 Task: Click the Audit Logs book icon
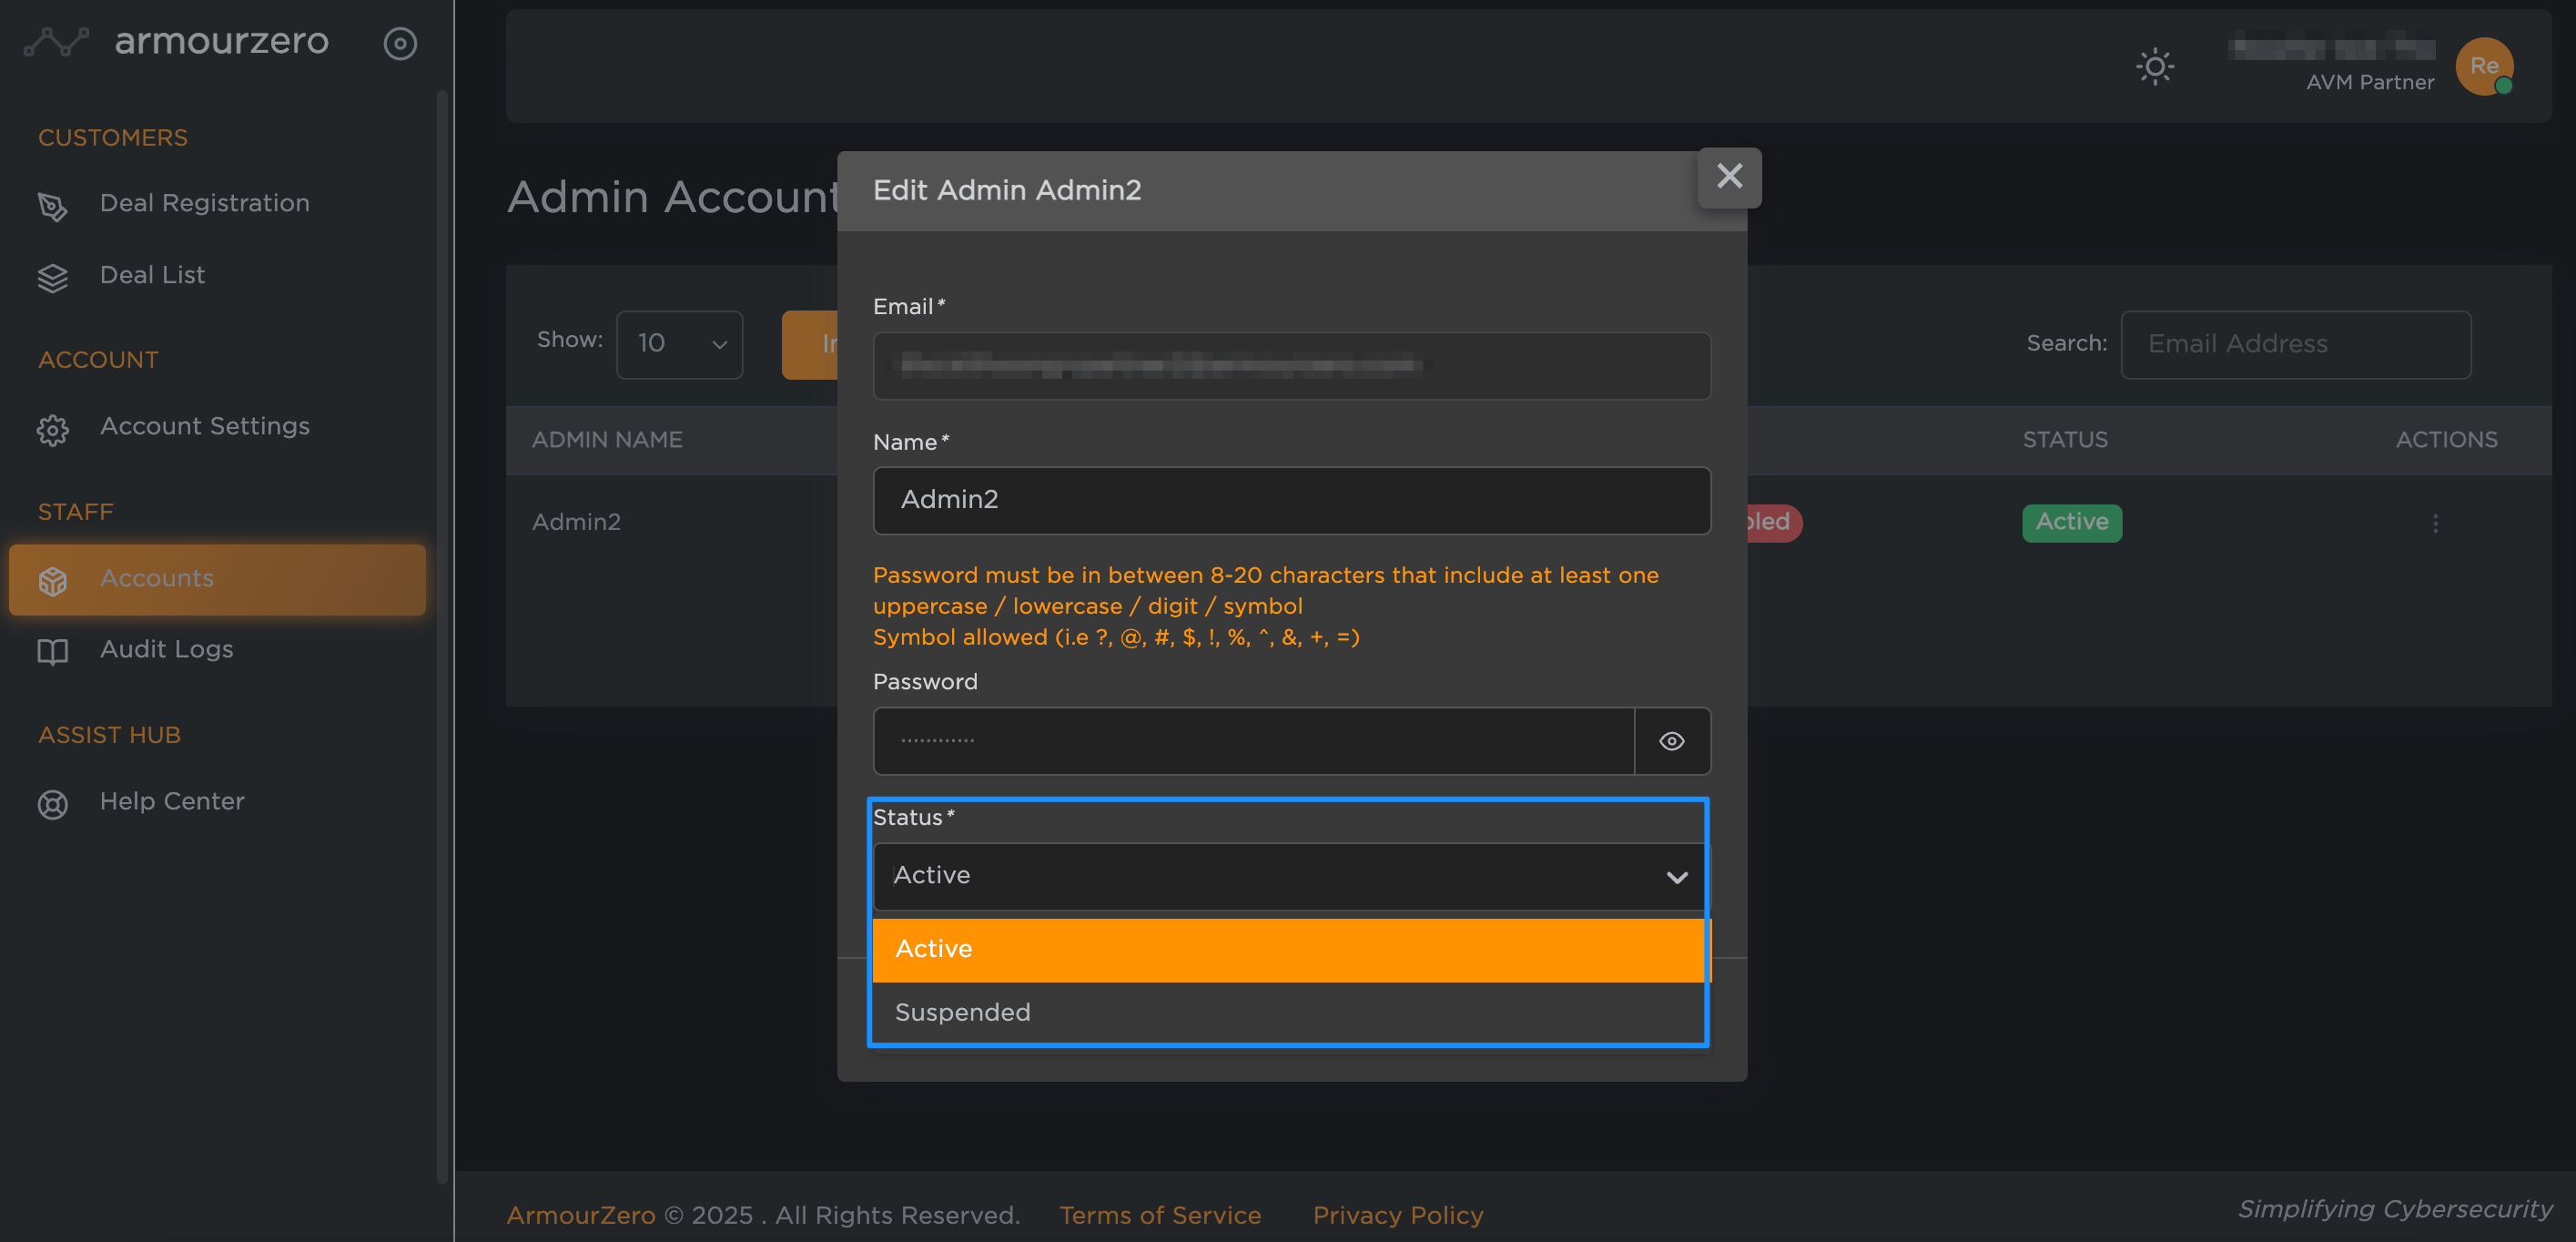pos(52,651)
